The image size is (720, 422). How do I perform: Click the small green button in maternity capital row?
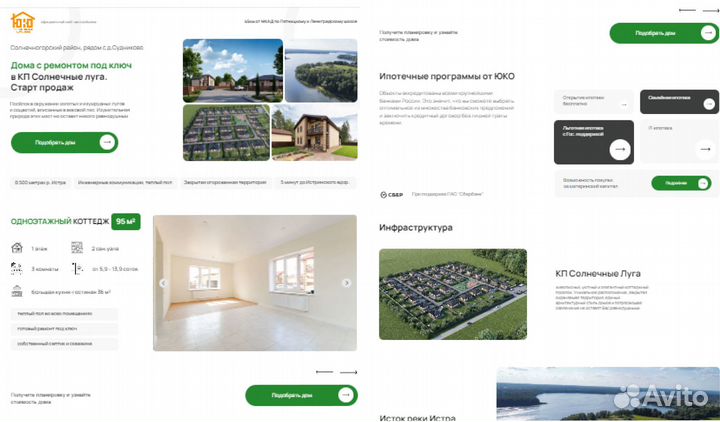681,183
